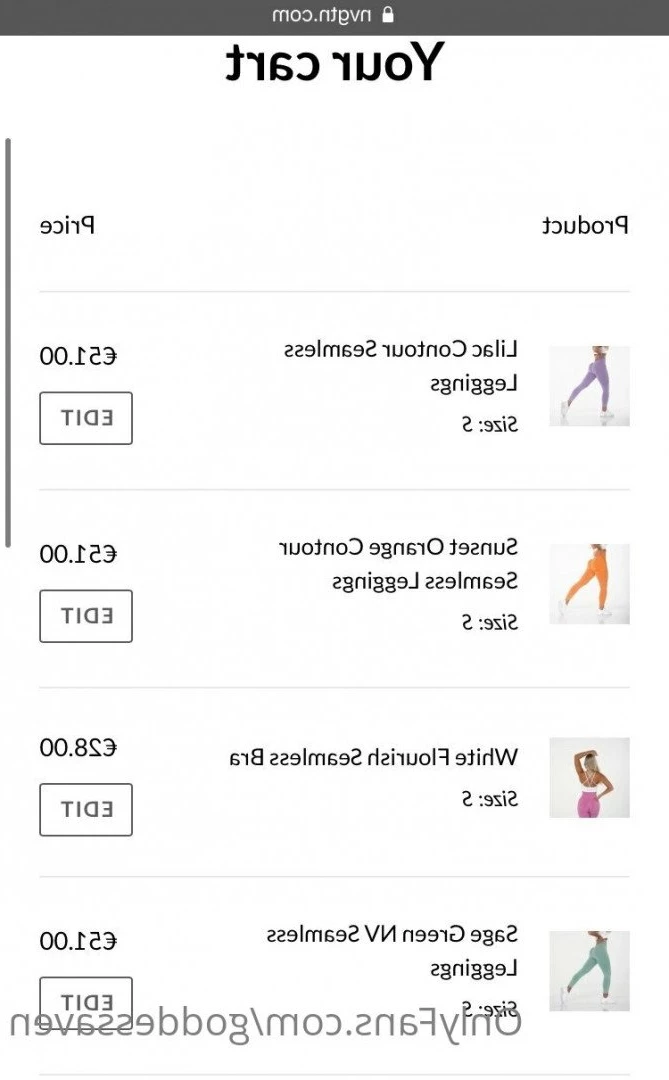Click the padlock icon in address bar
The width and height of the screenshot is (669, 1080).
tap(388, 14)
